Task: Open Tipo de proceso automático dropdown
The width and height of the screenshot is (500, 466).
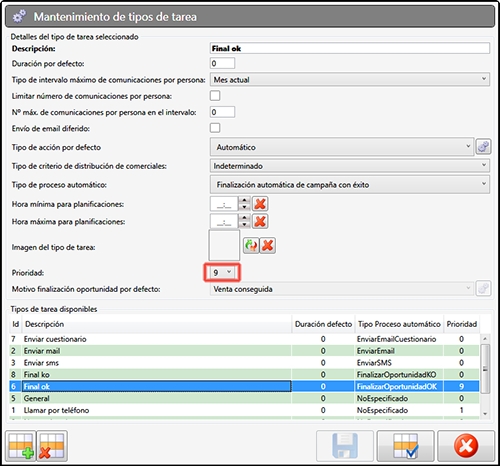Action: click(350, 184)
